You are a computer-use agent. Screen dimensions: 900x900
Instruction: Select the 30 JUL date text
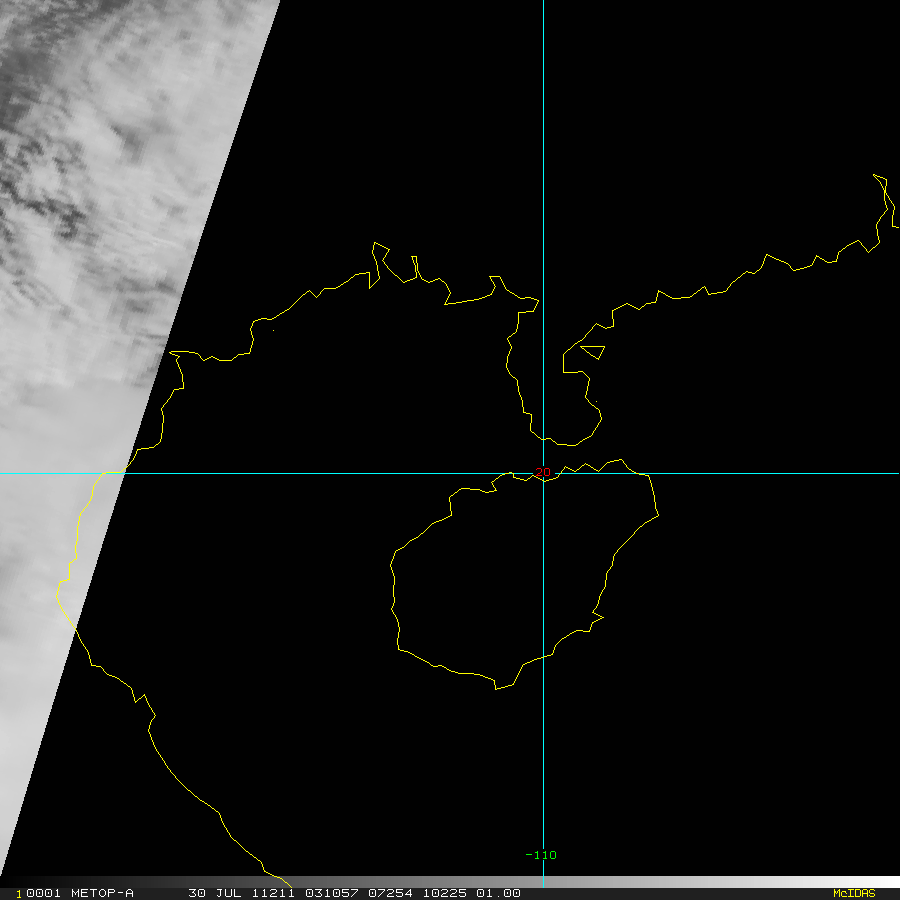pos(215,893)
